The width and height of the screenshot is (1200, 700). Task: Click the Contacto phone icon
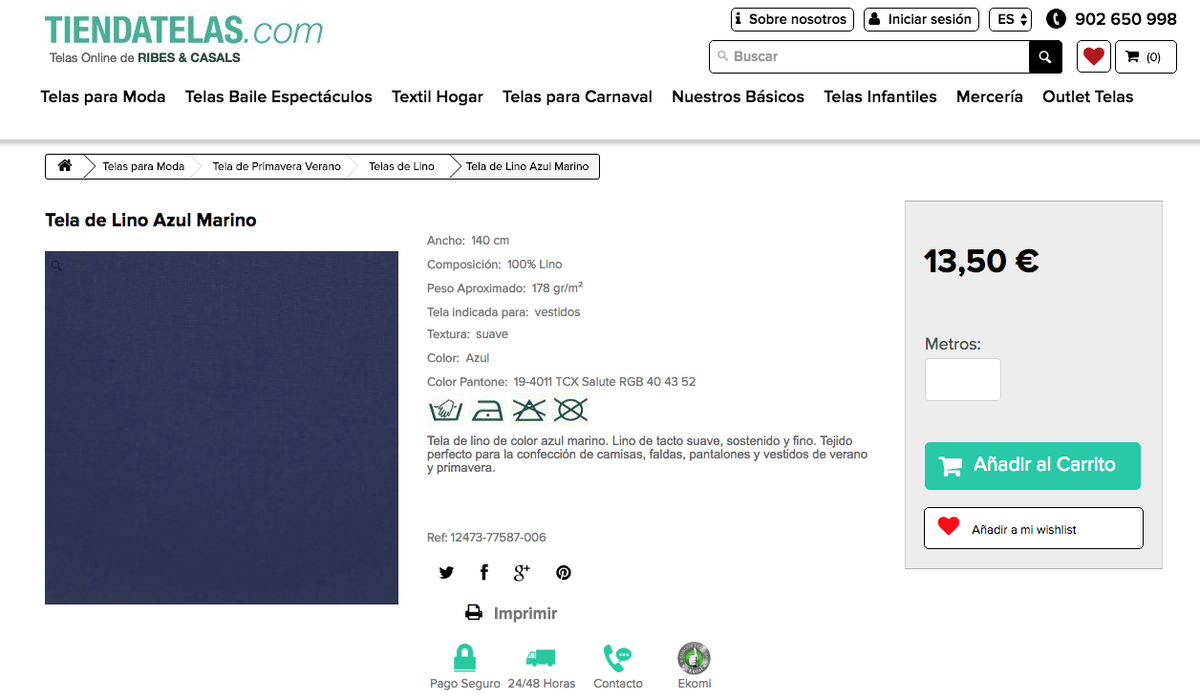(617, 657)
